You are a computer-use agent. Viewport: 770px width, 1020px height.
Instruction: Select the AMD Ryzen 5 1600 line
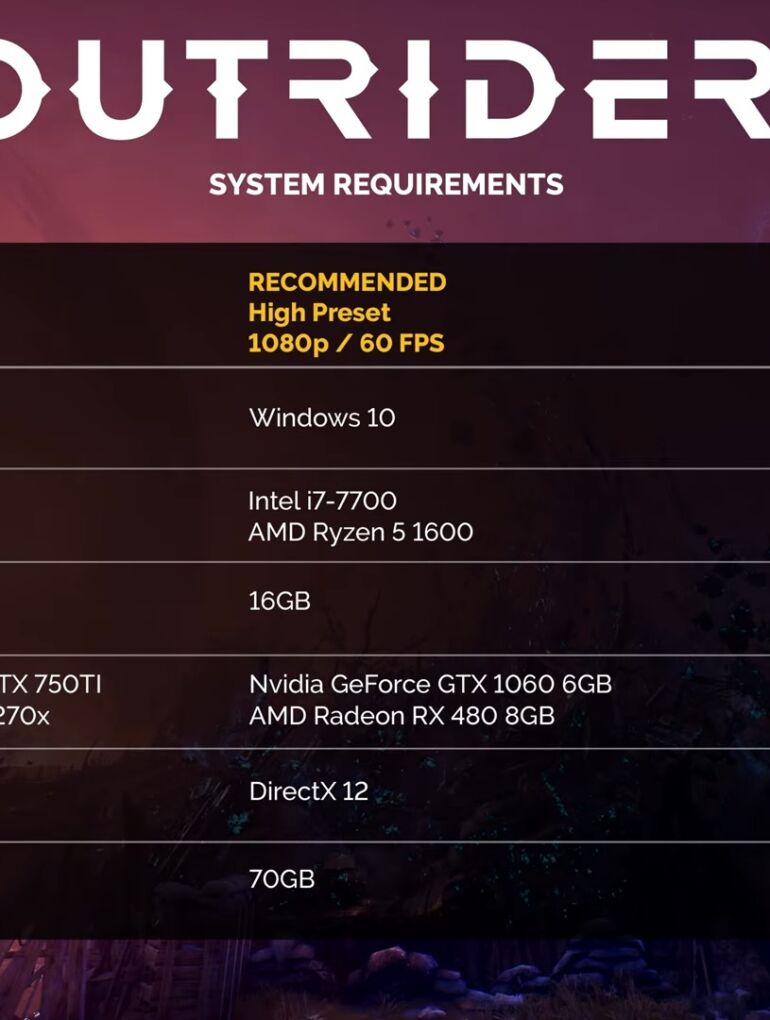coord(360,532)
